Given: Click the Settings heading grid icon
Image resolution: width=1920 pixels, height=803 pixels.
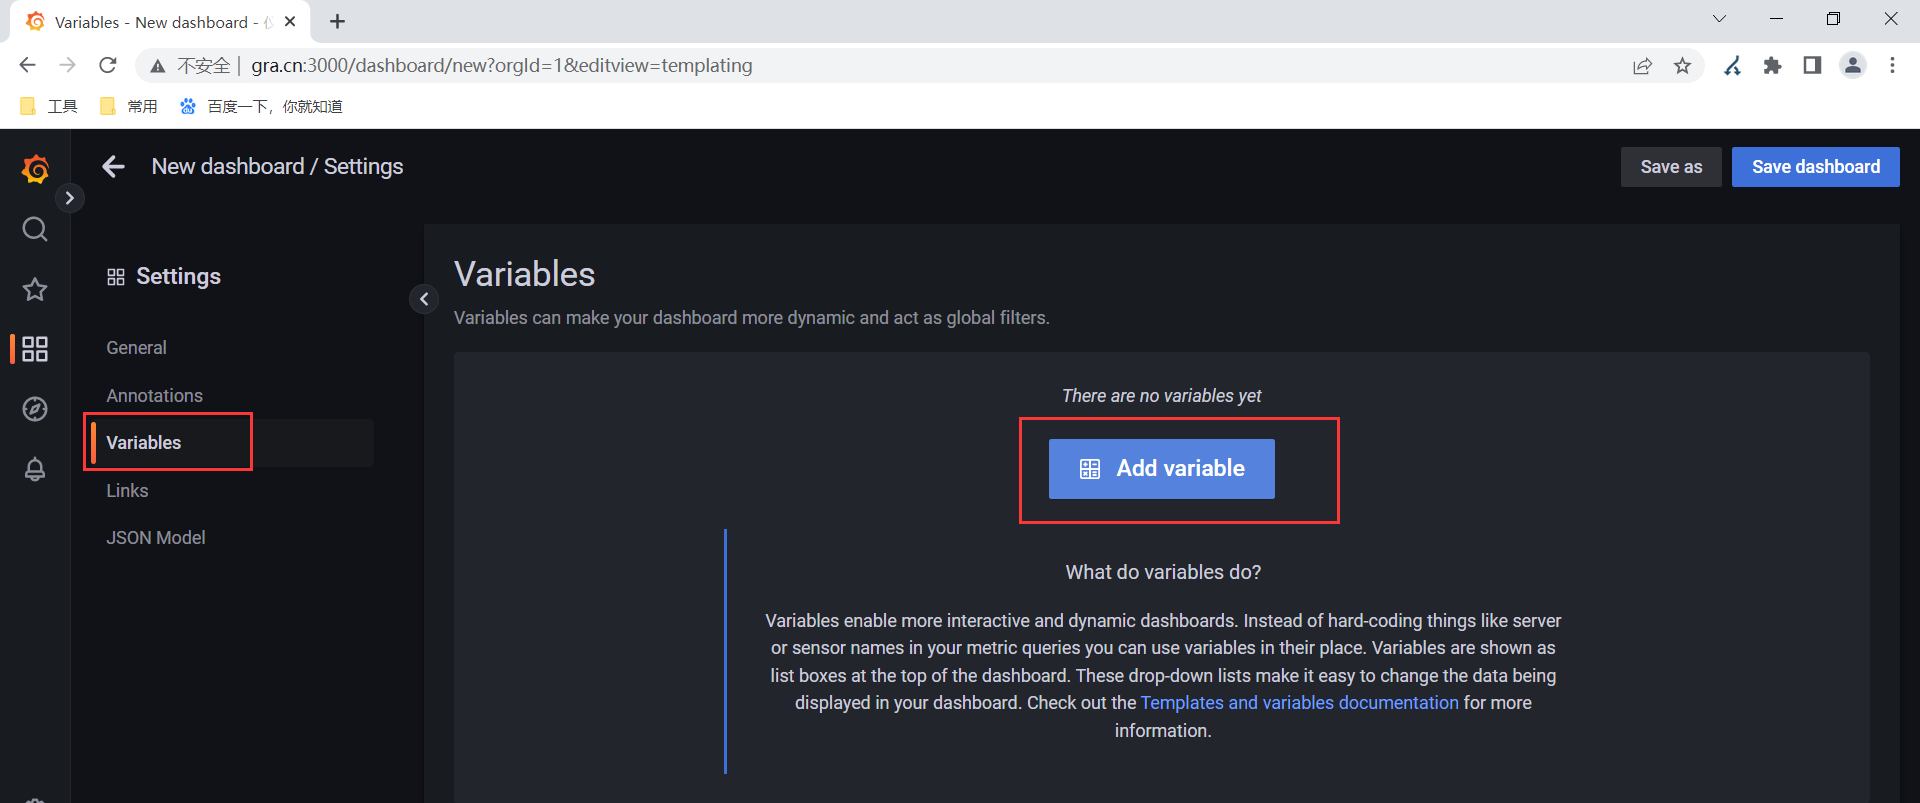Looking at the screenshot, I should coord(116,277).
